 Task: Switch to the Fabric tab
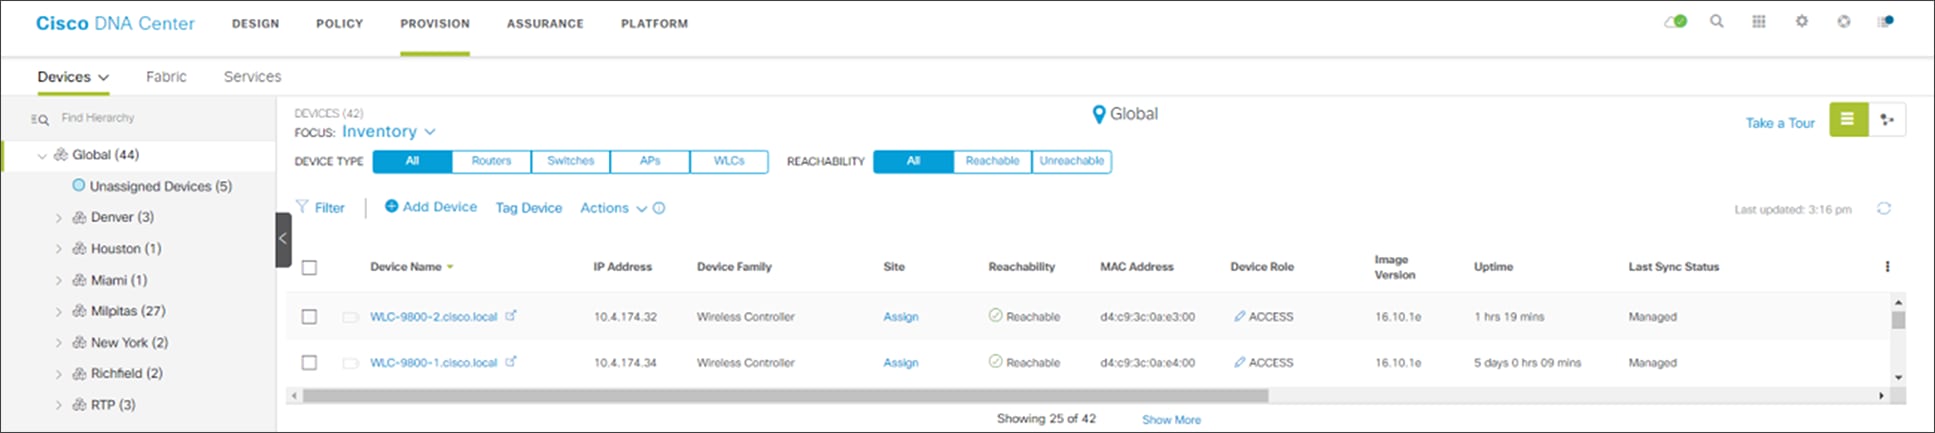tap(166, 77)
